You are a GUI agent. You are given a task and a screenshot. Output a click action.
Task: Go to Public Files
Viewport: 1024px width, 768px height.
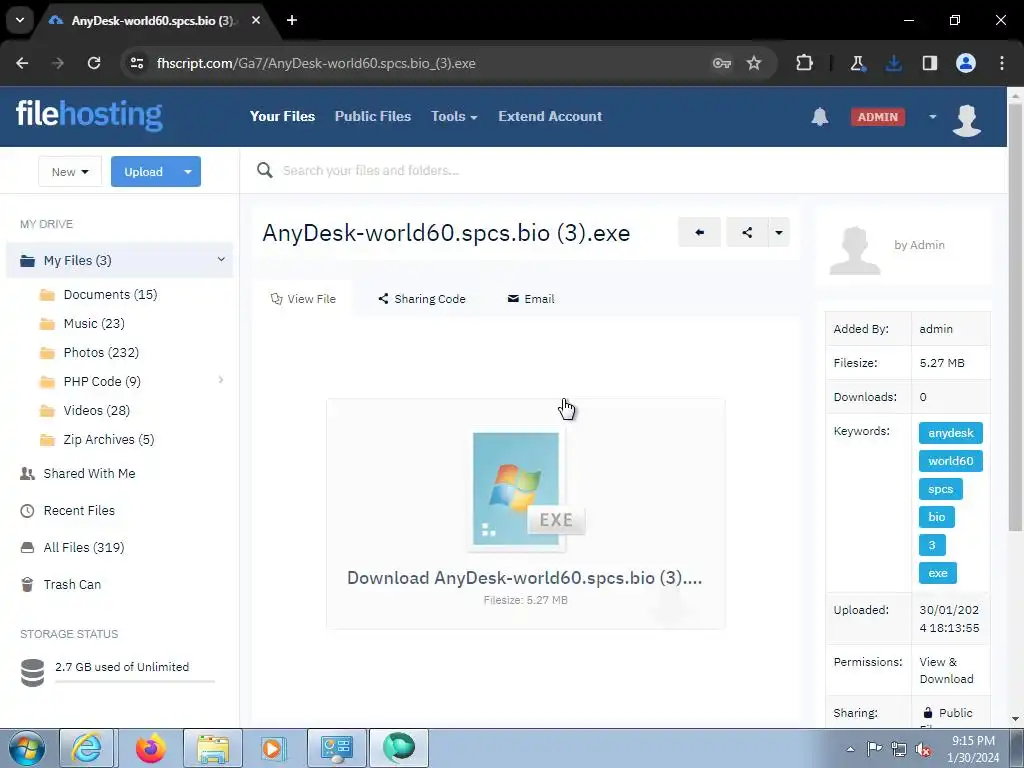point(373,116)
